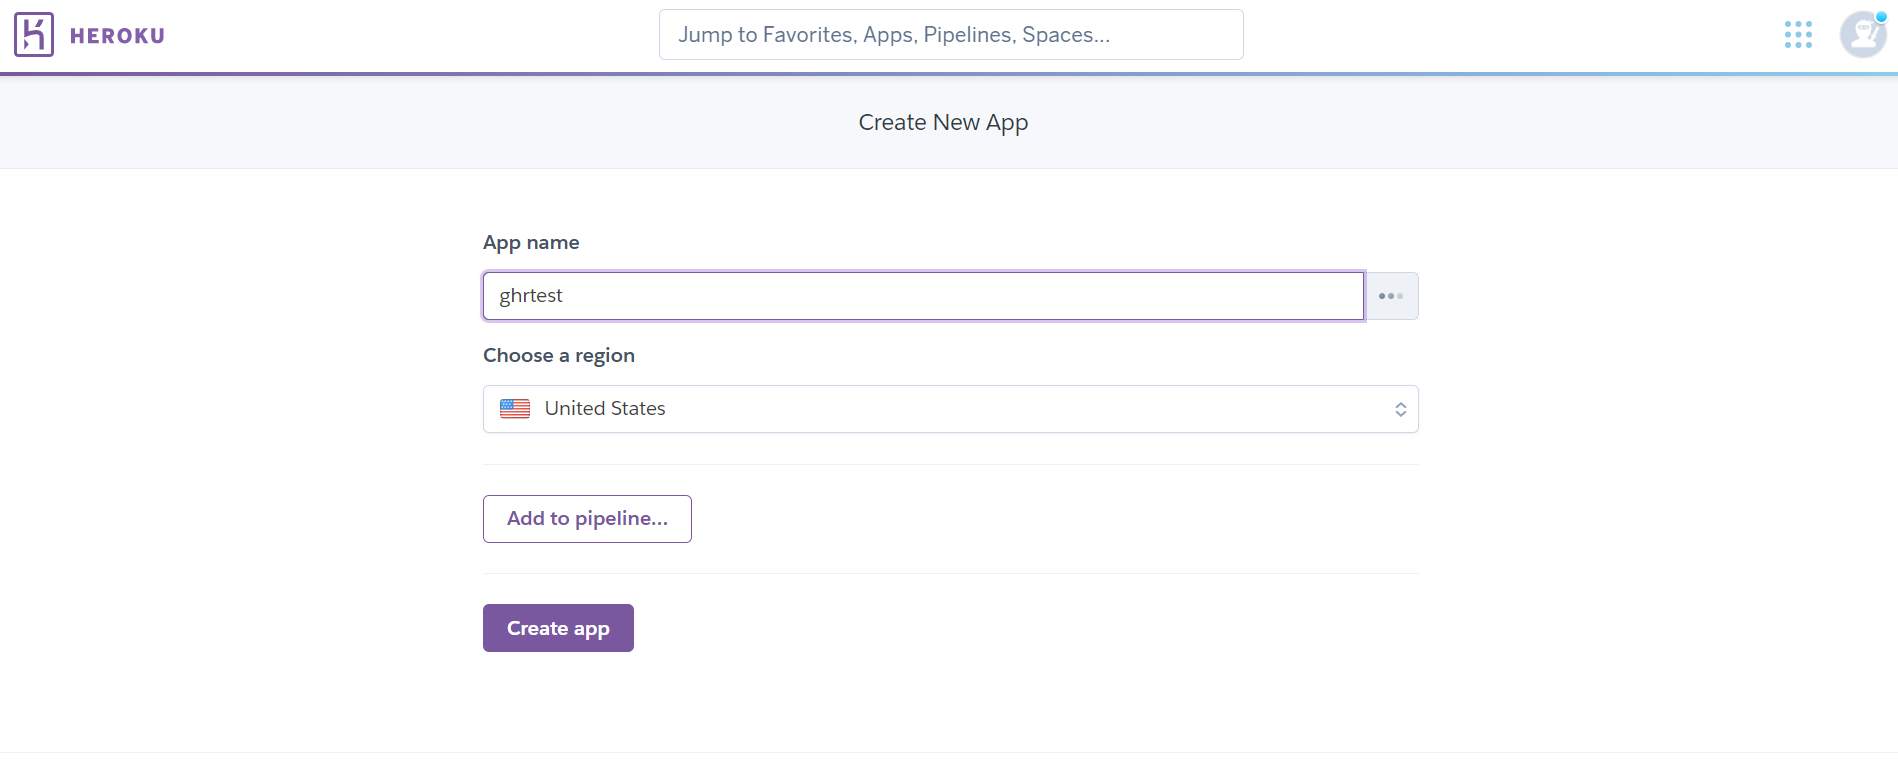Screen dimensions: 1898x762
Task: Open the user avatar account menu
Action: pyautogui.click(x=1862, y=36)
